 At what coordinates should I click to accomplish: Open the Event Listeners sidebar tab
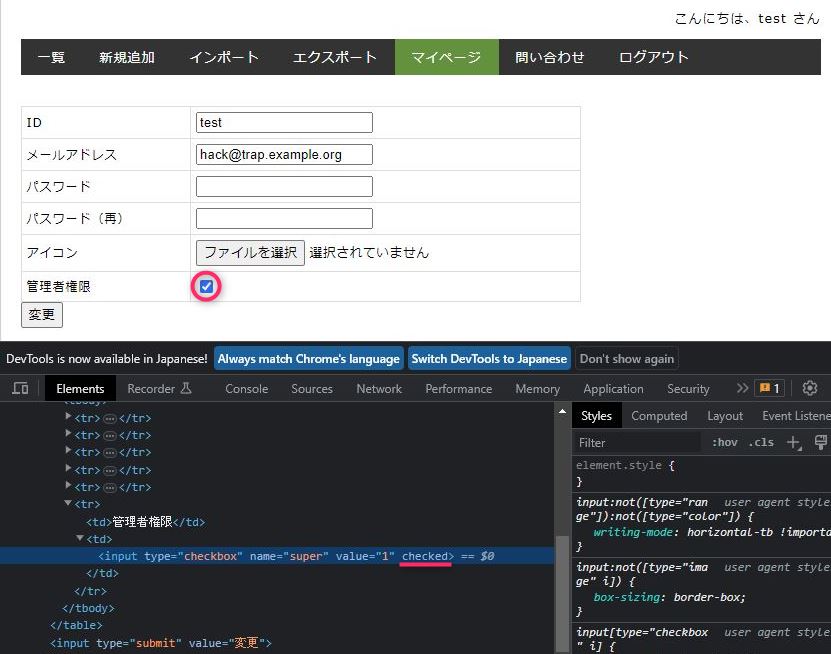pyautogui.click(x=795, y=416)
